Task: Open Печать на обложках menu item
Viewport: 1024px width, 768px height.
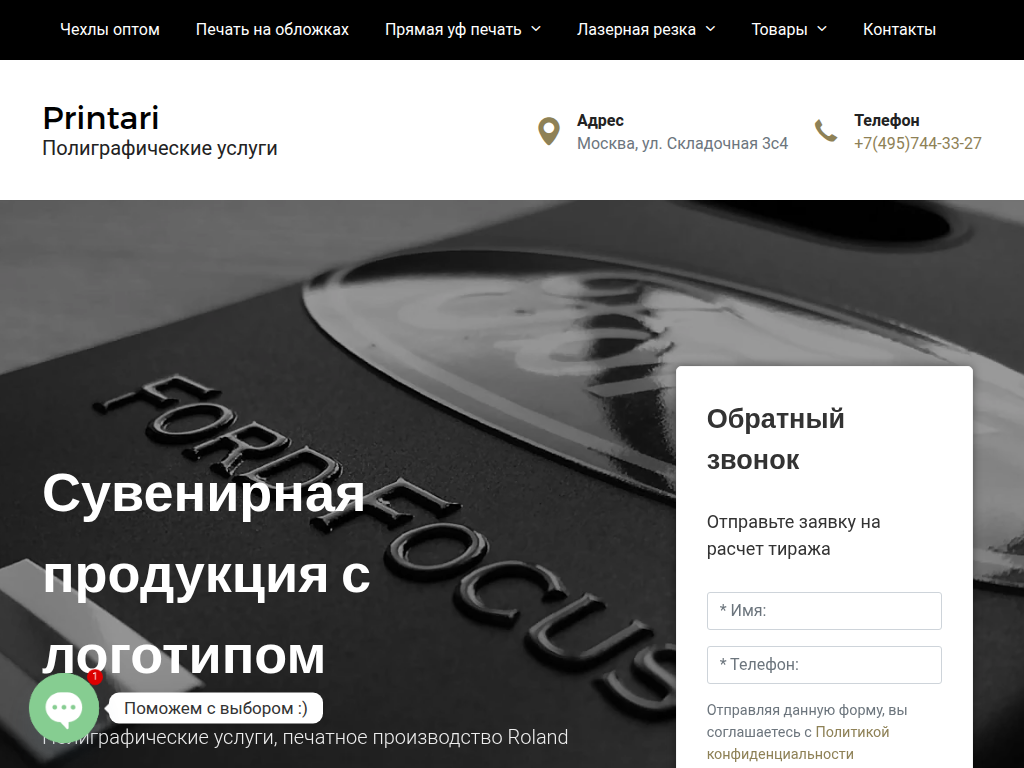Action: pos(272,29)
